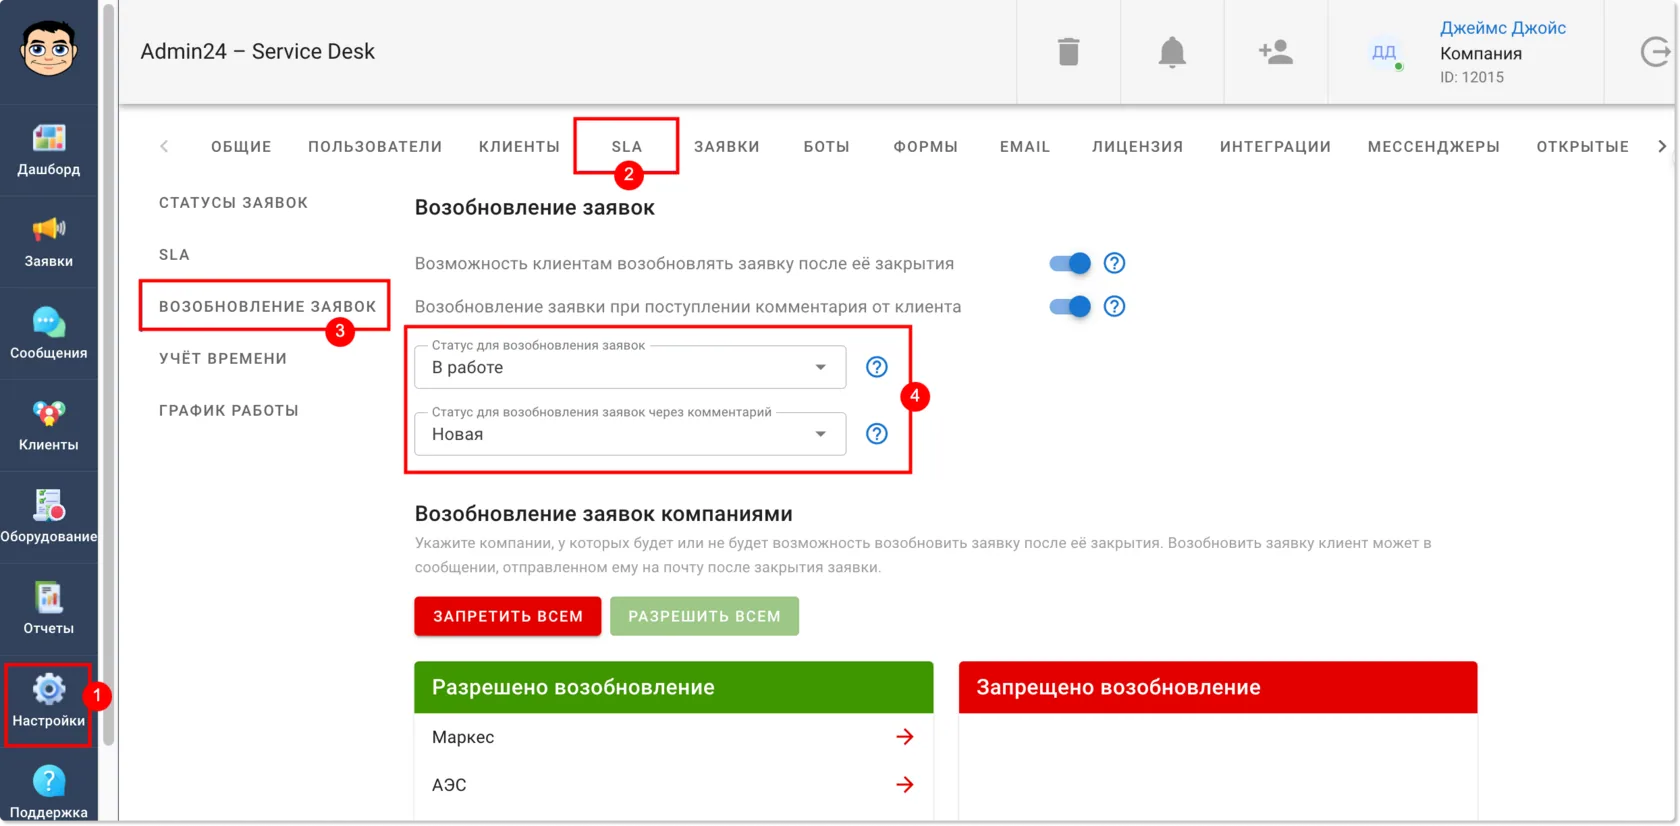
Task: Open Настройки gear in sidebar
Action: pyautogui.click(x=48, y=703)
